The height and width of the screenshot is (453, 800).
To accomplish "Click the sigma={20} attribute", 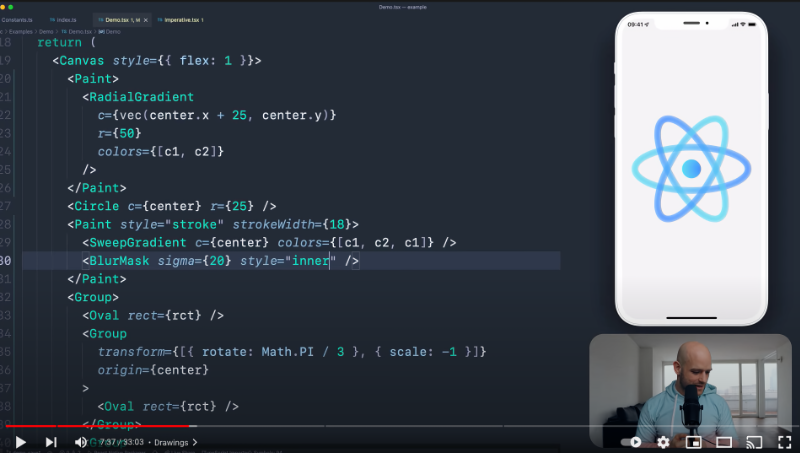I will pyautogui.click(x=194, y=261).
